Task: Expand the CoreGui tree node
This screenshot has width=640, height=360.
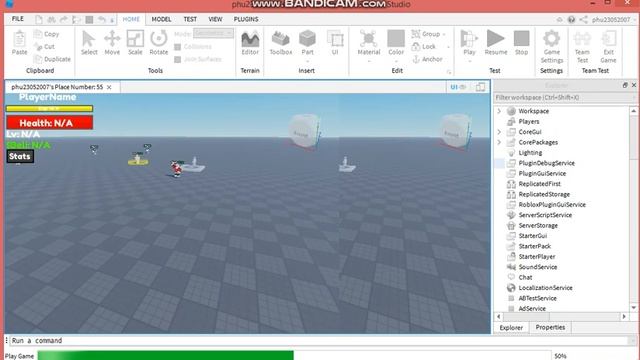Action: pos(499,132)
